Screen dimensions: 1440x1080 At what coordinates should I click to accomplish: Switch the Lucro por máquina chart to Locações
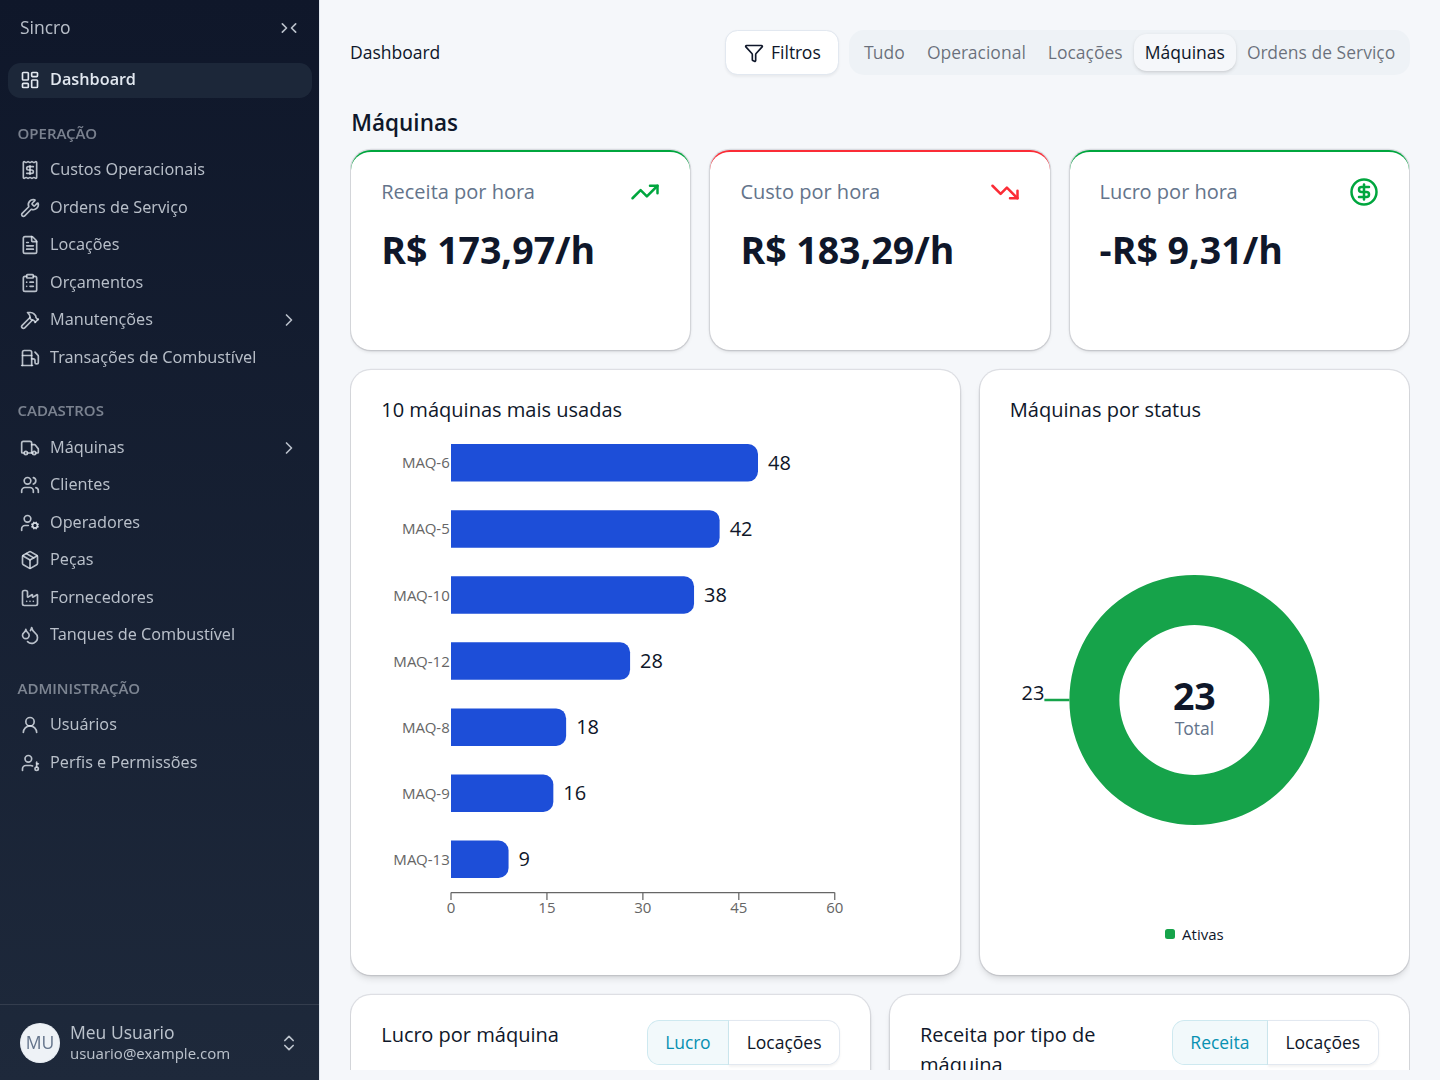click(784, 1043)
